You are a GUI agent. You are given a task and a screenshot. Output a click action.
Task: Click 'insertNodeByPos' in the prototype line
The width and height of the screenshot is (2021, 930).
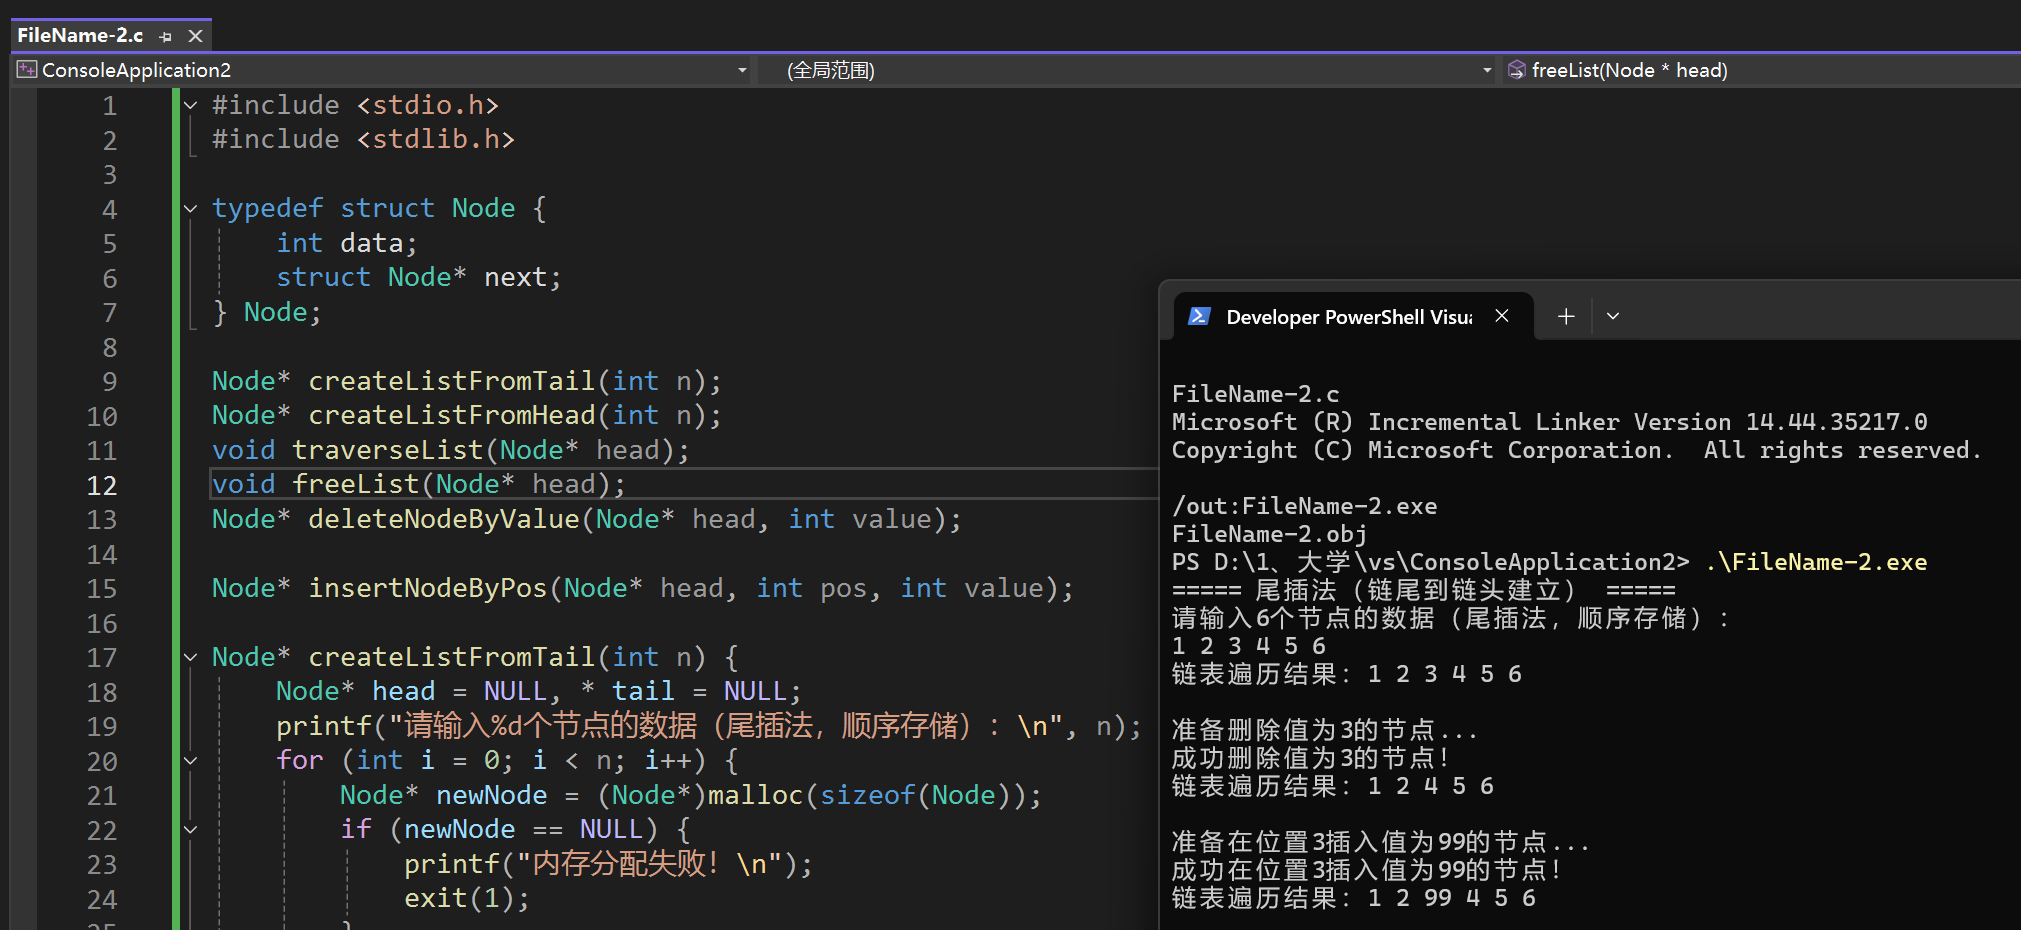428,589
